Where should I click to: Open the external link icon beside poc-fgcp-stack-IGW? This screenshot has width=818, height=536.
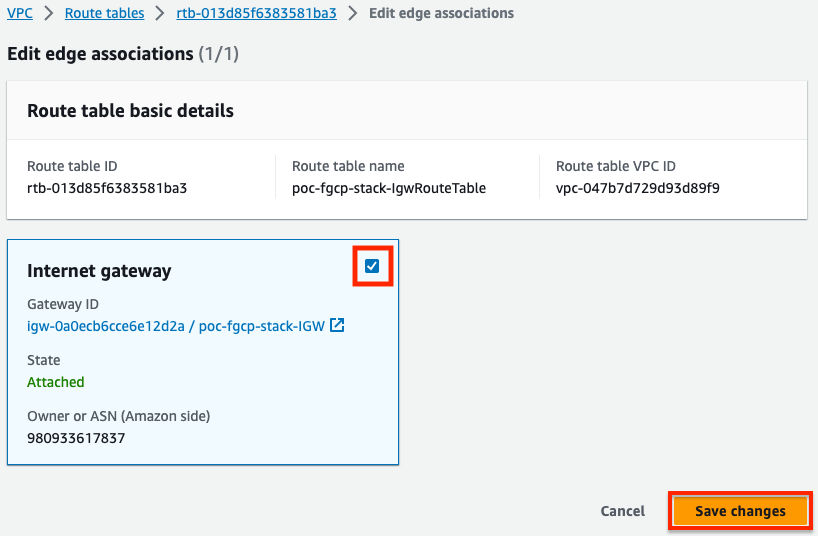337,325
